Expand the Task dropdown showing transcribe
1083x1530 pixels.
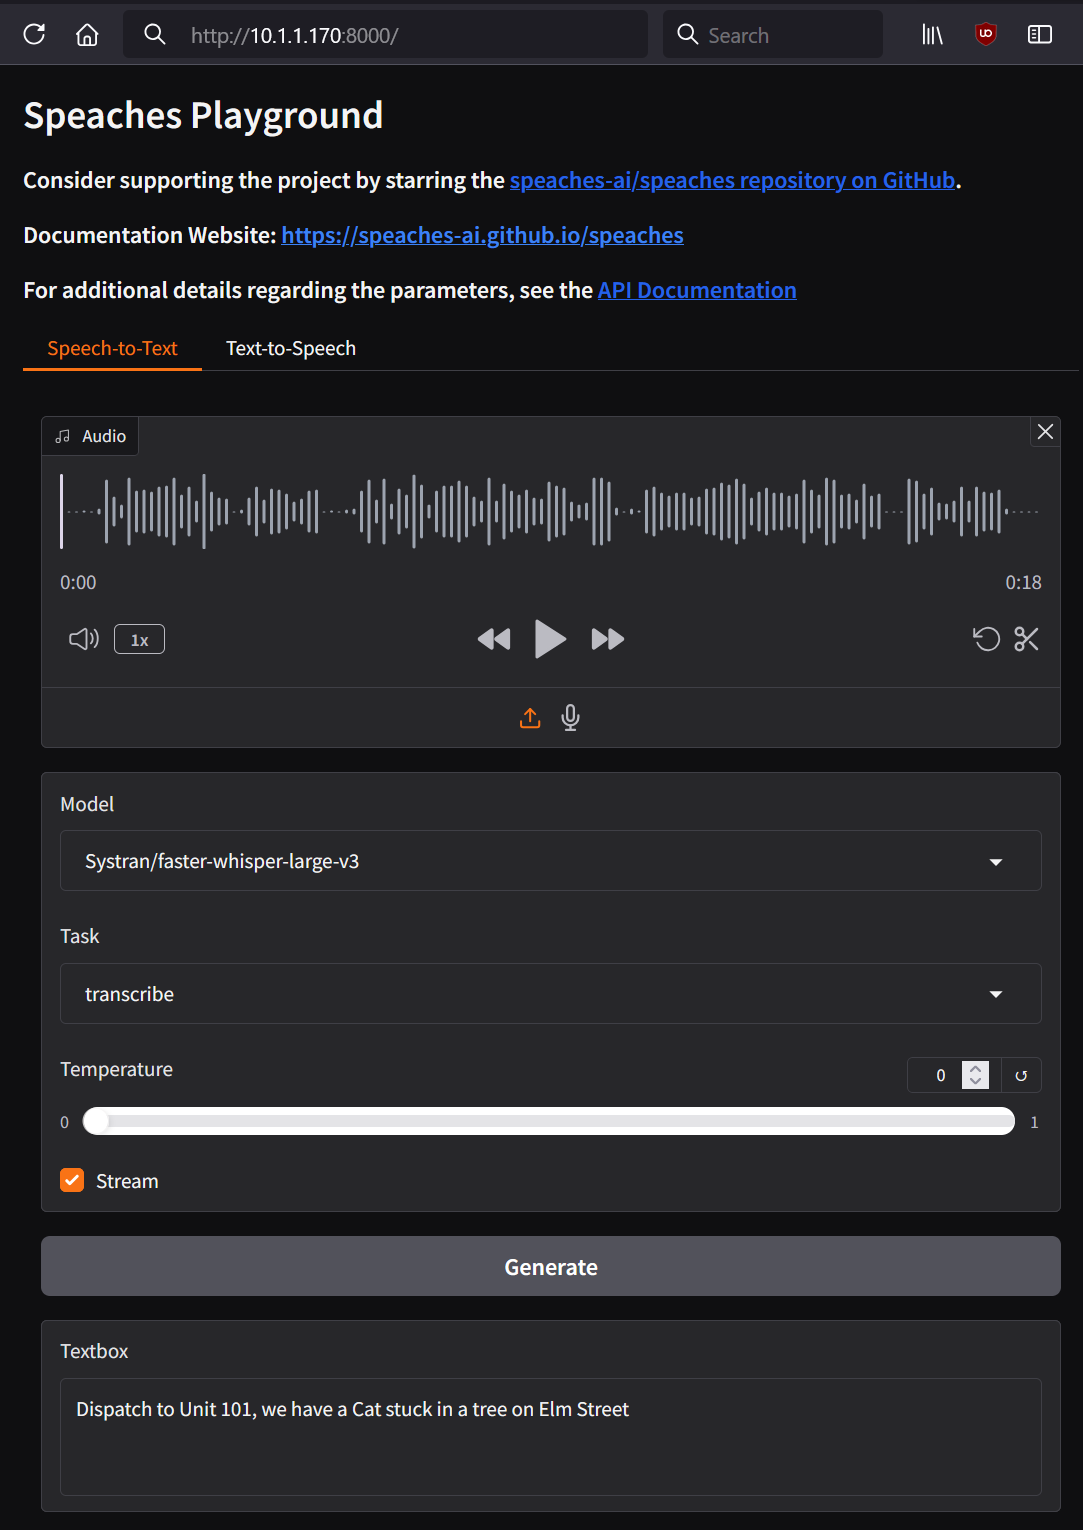(x=550, y=994)
